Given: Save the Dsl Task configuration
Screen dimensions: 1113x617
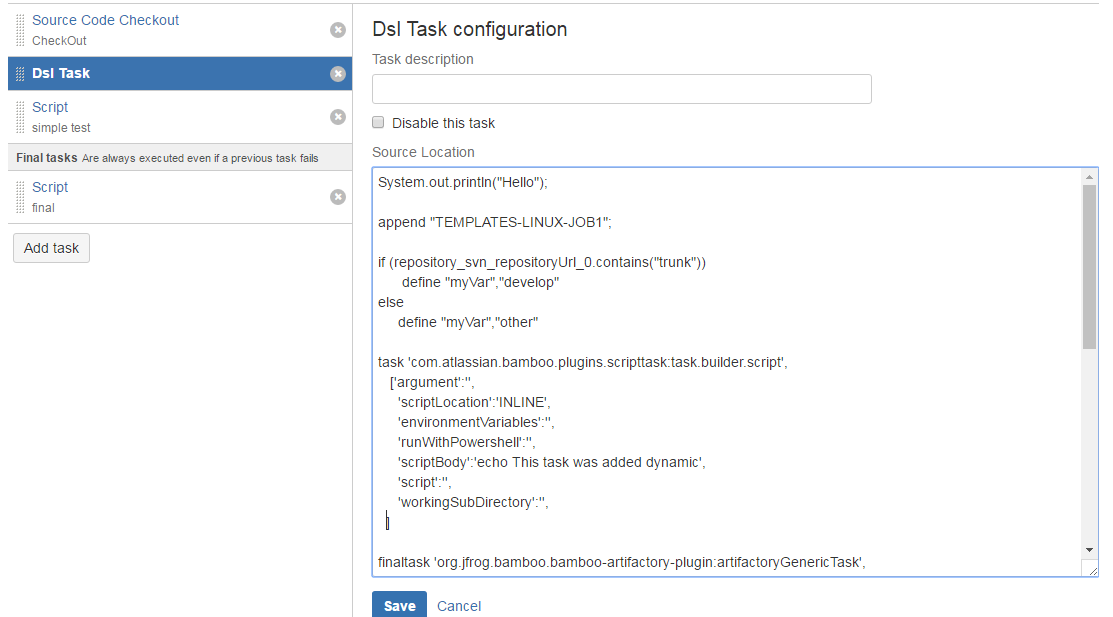Looking at the screenshot, I should [x=399, y=605].
